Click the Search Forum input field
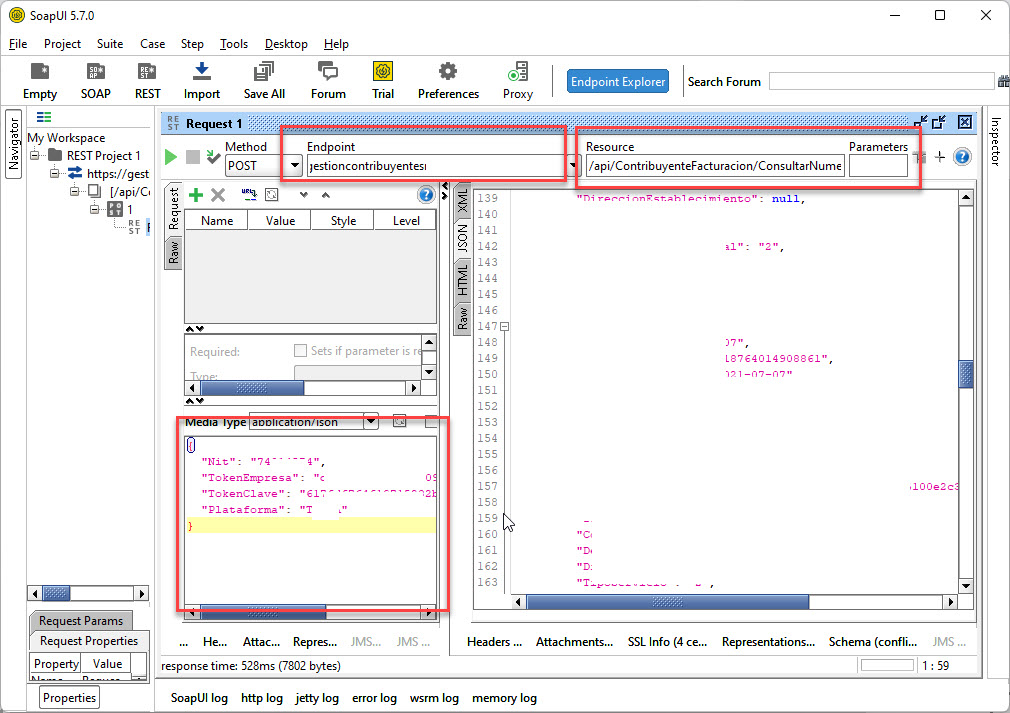 (x=880, y=82)
